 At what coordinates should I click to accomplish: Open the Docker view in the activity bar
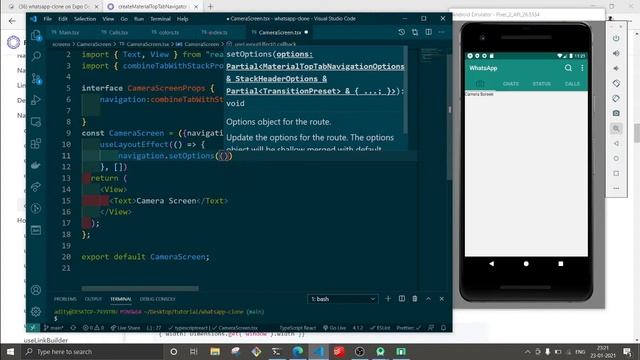36,165
